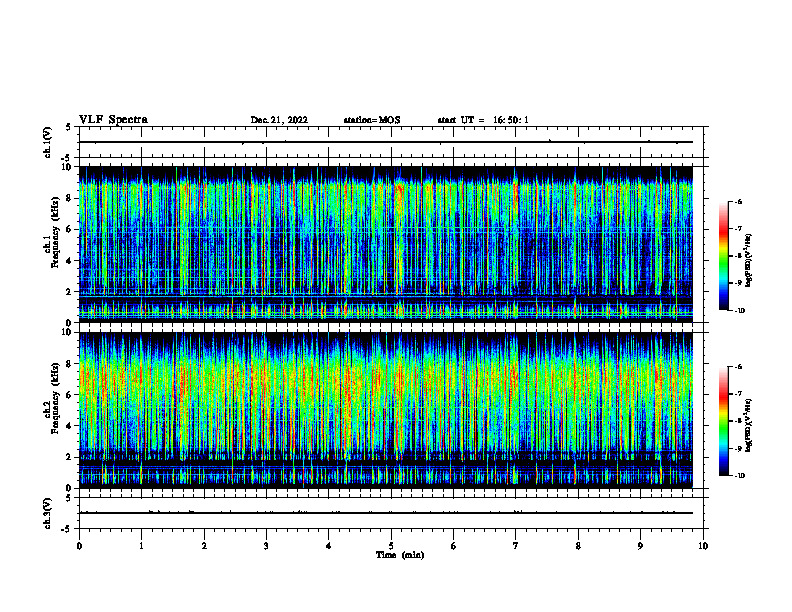Image resolution: width=792 pixels, height=612 pixels.
Task: Click the ch.3 voltage waveform trace panel
Action: click(391, 513)
